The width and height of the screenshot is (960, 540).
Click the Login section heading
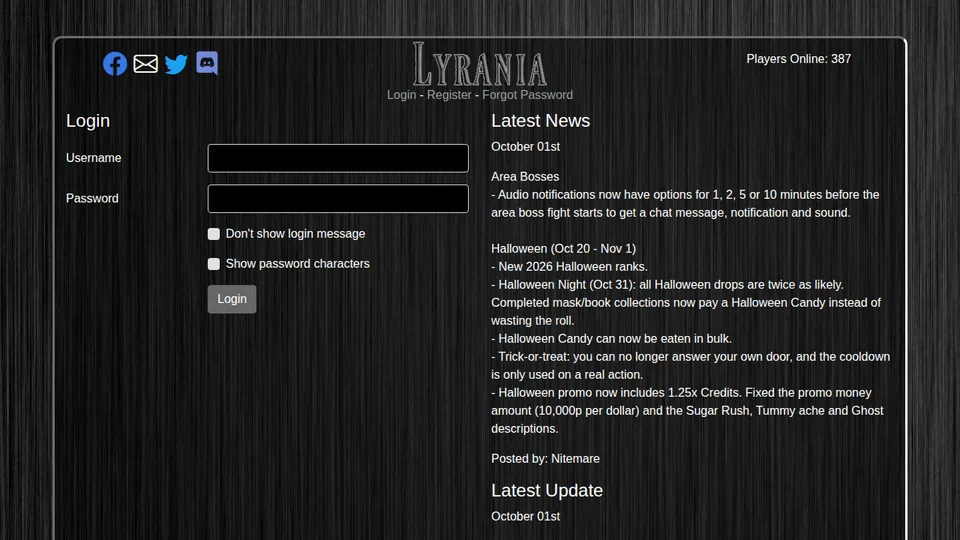pyautogui.click(x=88, y=121)
